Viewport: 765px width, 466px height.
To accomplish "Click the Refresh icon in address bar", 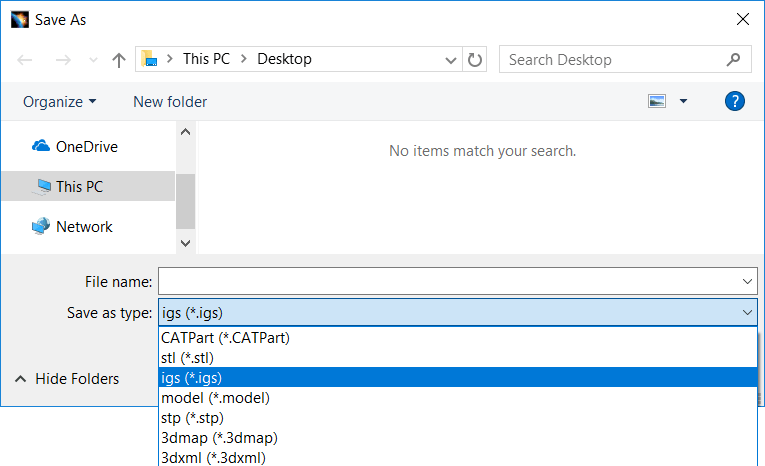I will (476, 60).
